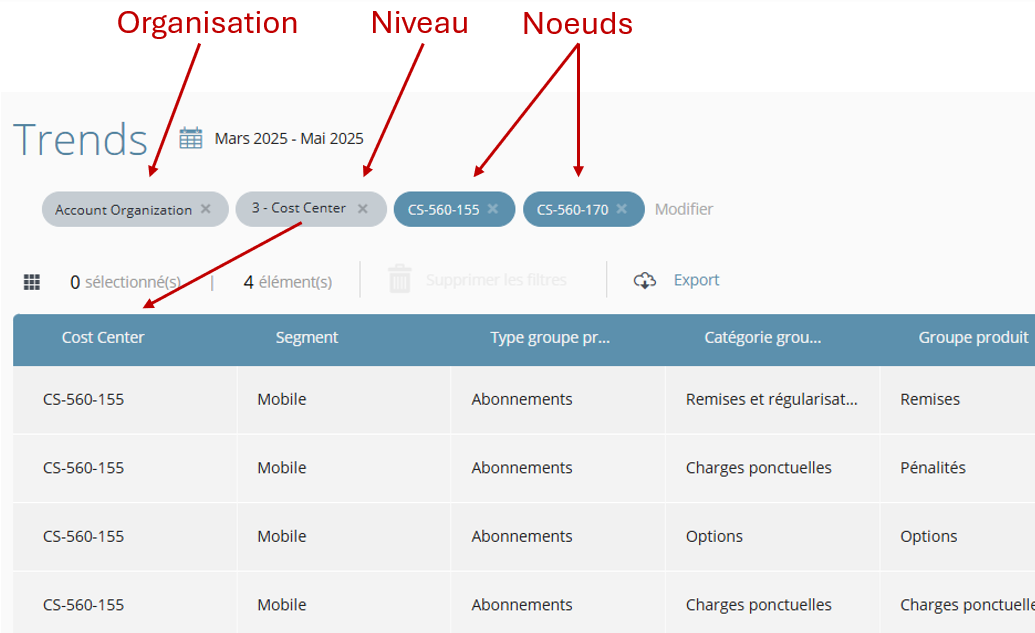Change the Mars 2025 - Mai 2025 date range
Screen dimensions: 1035x633
click(289, 138)
